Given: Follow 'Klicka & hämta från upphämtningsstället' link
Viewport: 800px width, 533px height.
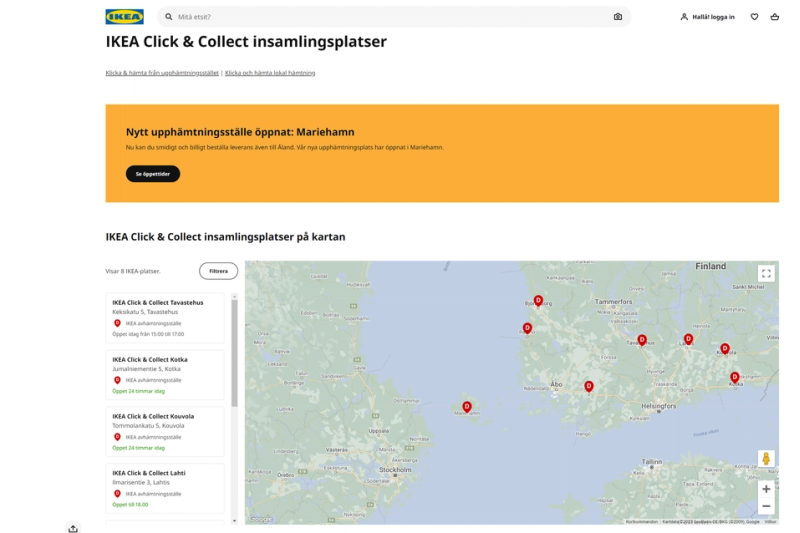Looking at the screenshot, I should (x=162, y=73).
